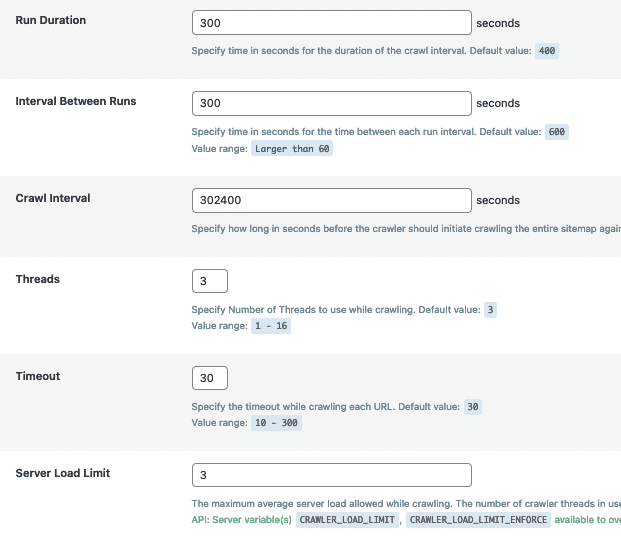Click the Server Load Limit label
This screenshot has height=537, width=621.
(63, 473)
